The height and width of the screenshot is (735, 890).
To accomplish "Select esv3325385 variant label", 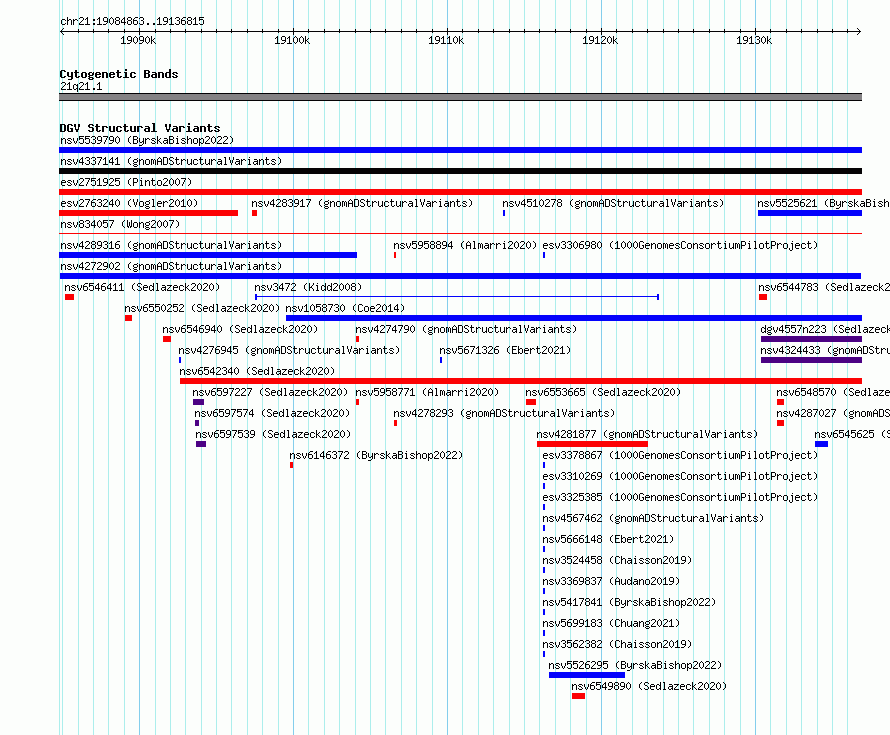I will [x=680, y=497].
